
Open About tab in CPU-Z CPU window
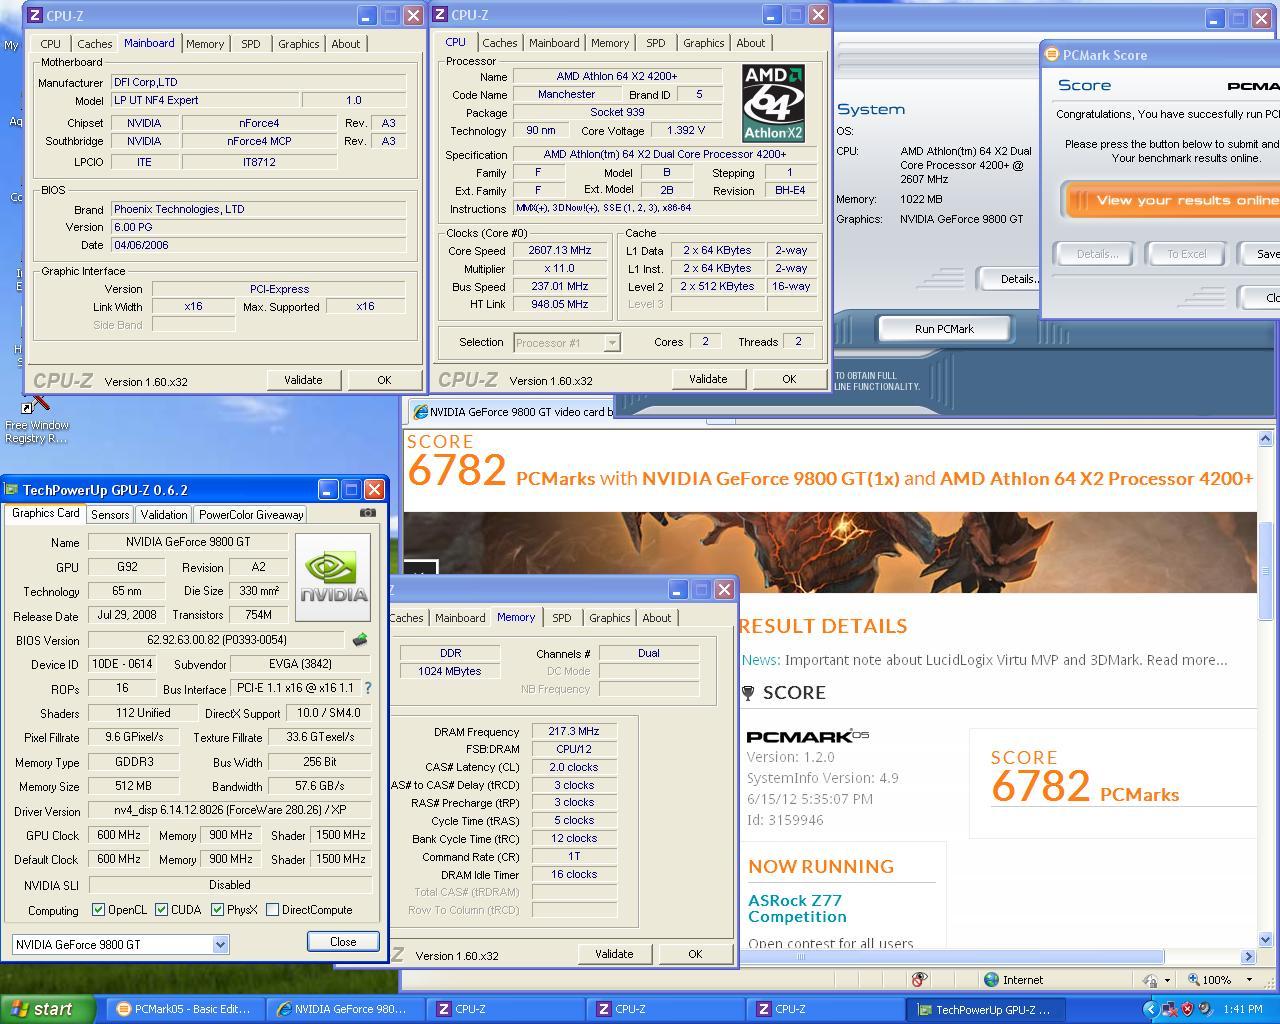tap(751, 43)
